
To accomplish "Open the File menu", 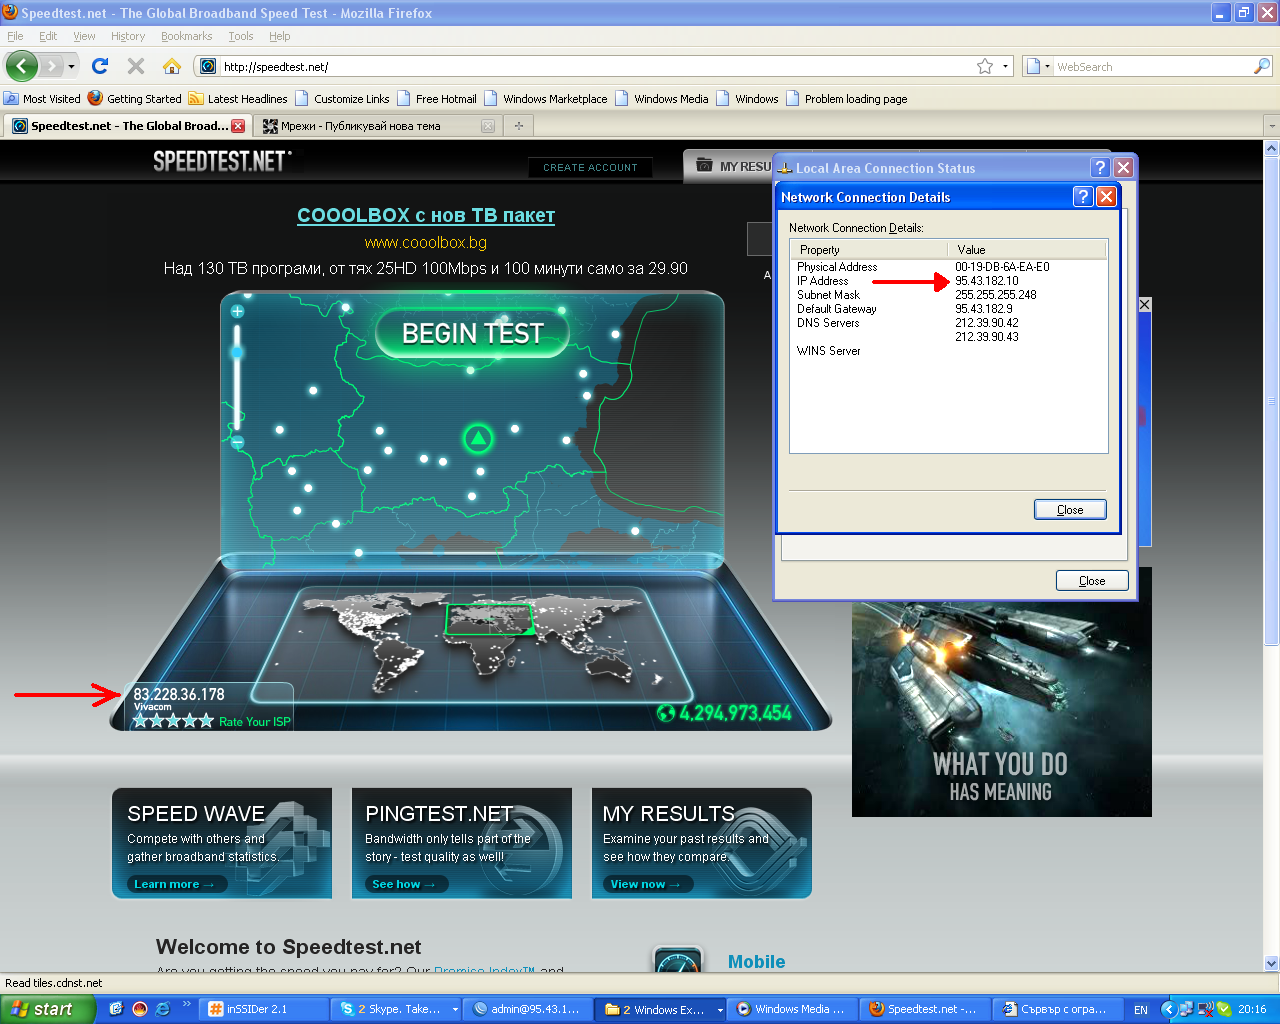I will tap(15, 36).
